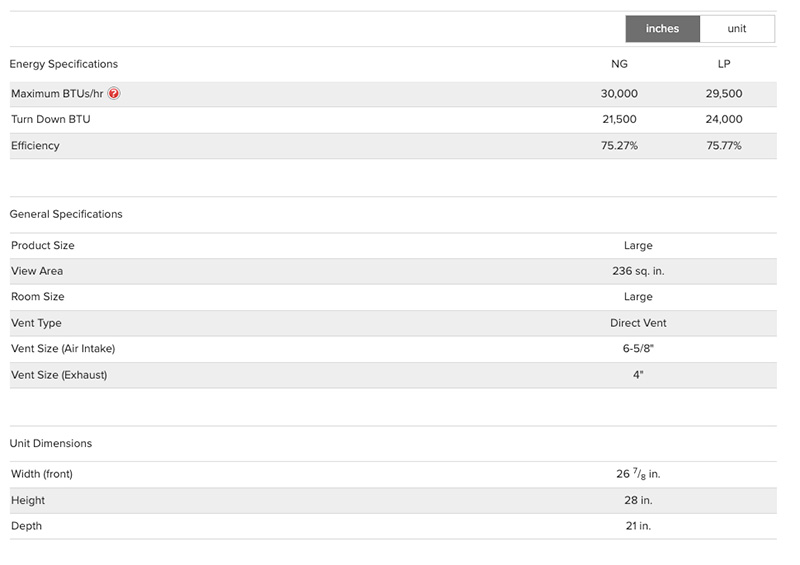Viewport: 800px width, 565px height.
Task: Click the 75.27% efficiency value
Action: coord(620,145)
